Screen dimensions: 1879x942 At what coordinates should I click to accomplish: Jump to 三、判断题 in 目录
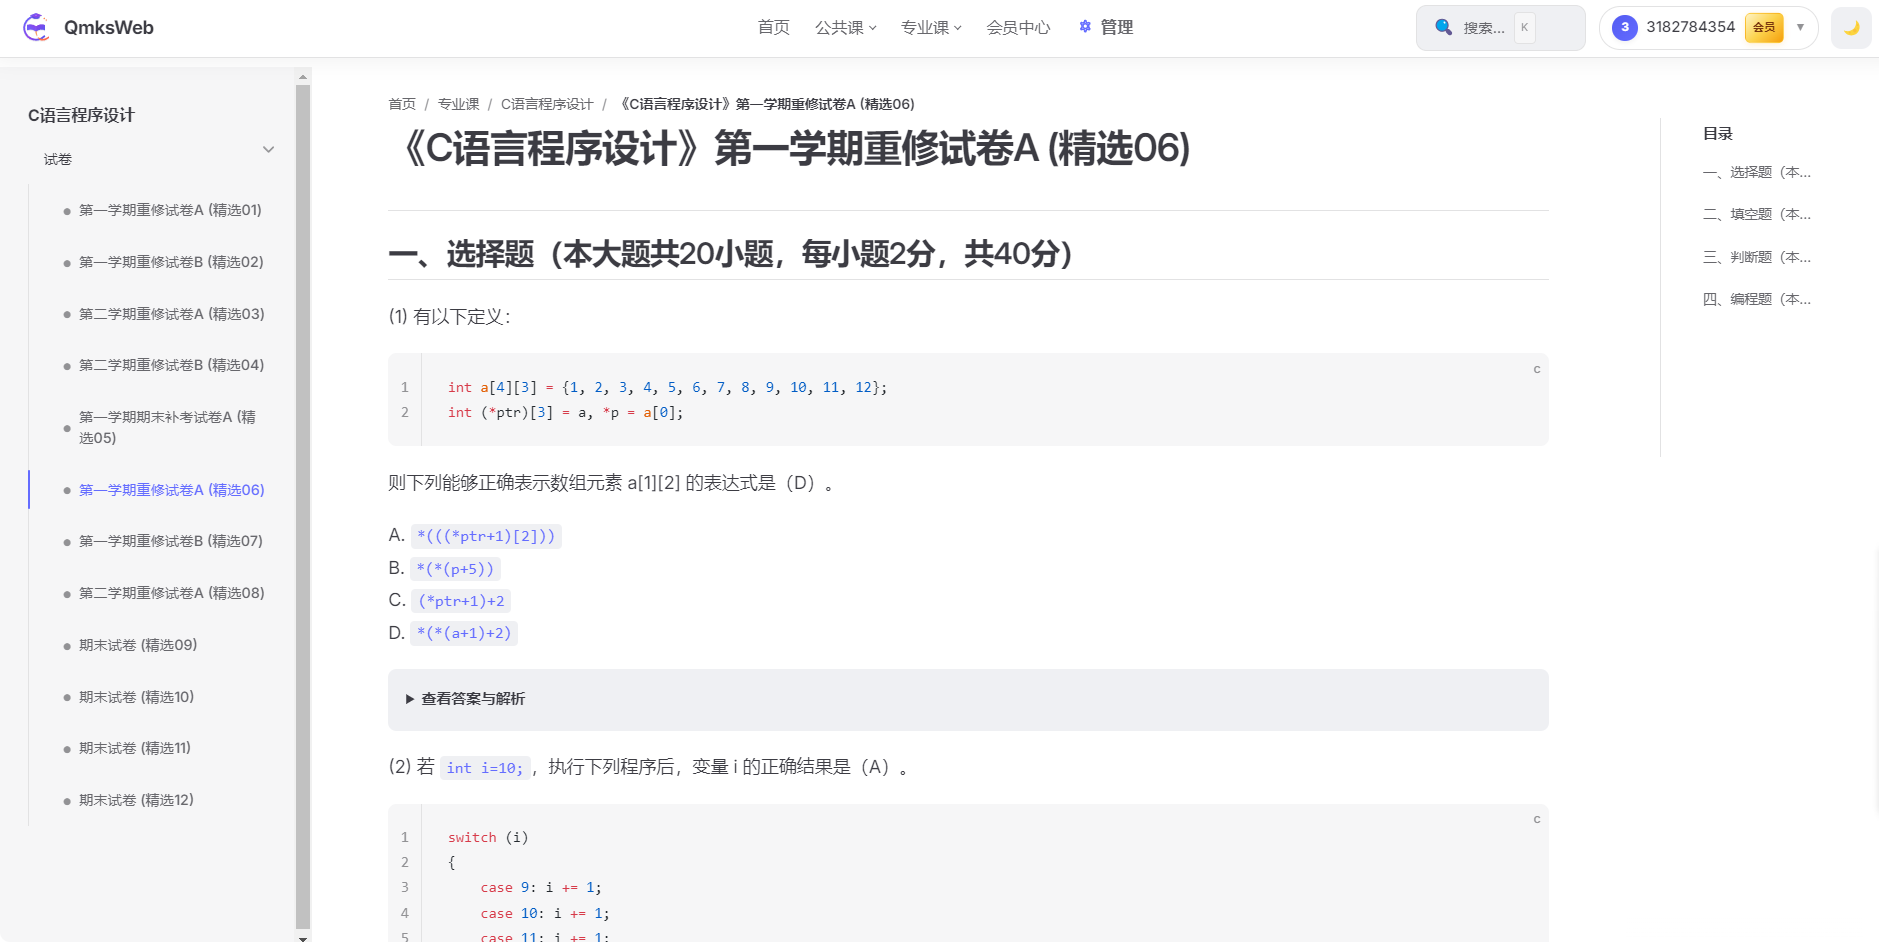pos(1757,257)
